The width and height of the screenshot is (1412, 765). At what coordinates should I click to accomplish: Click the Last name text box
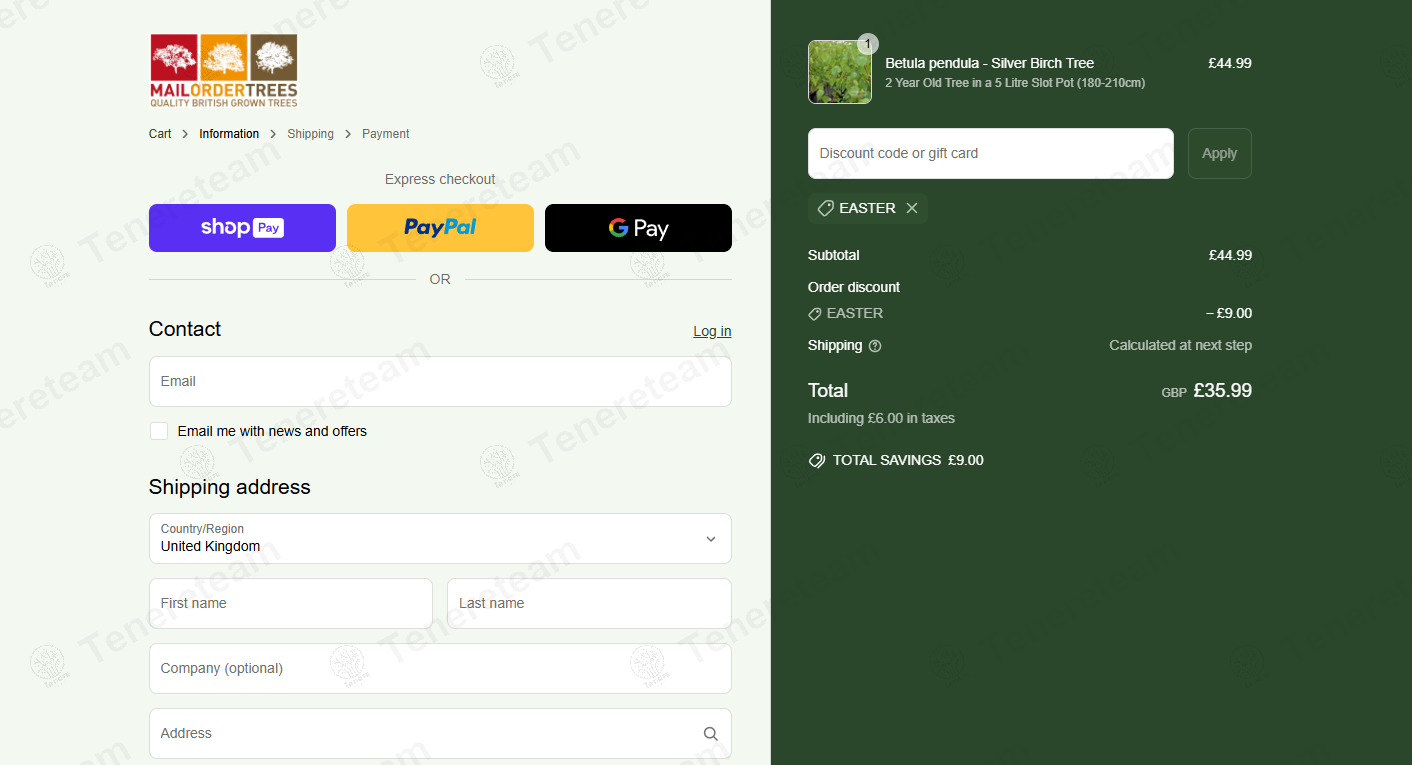[588, 604]
